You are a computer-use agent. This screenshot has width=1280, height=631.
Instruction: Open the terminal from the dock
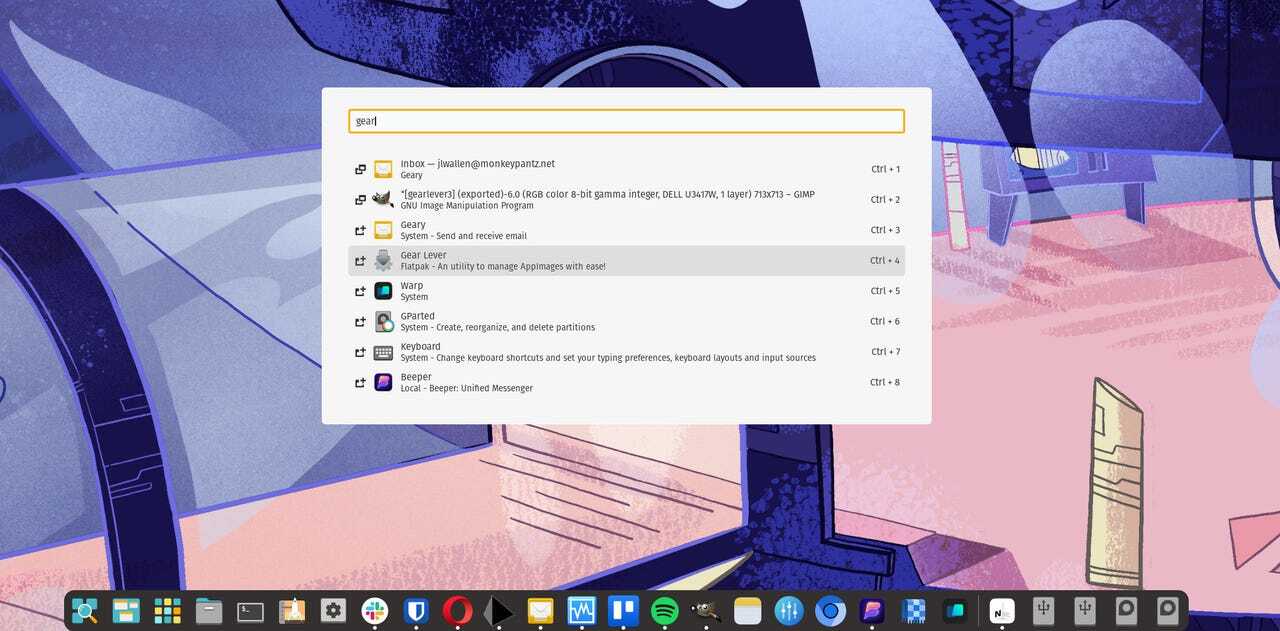[x=250, y=610]
